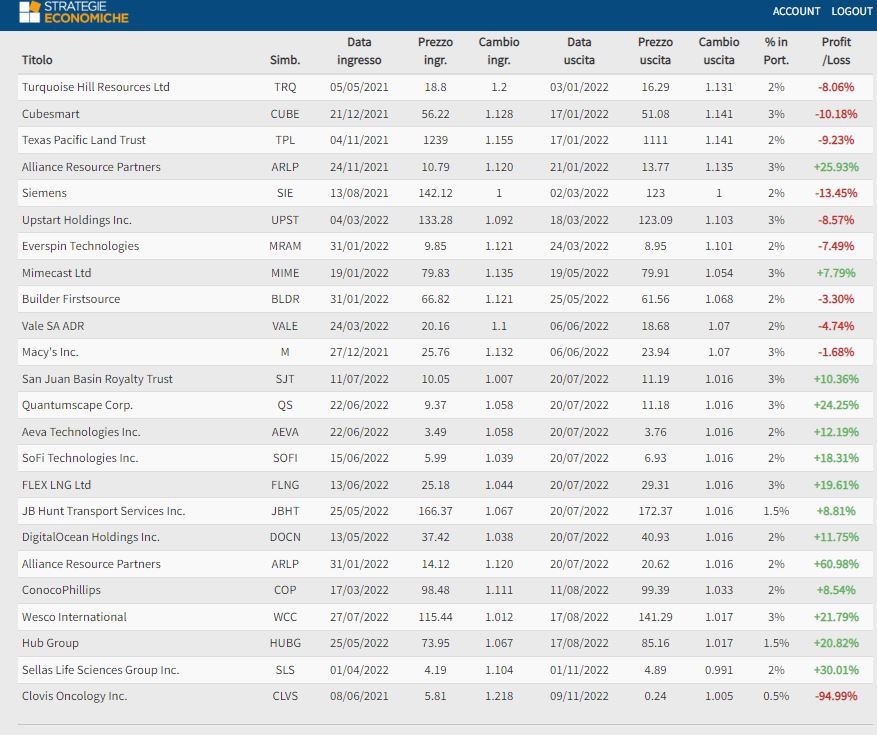This screenshot has width=877, height=735.
Task: Click the +7.79% profit value
Action: (x=836, y=273)
